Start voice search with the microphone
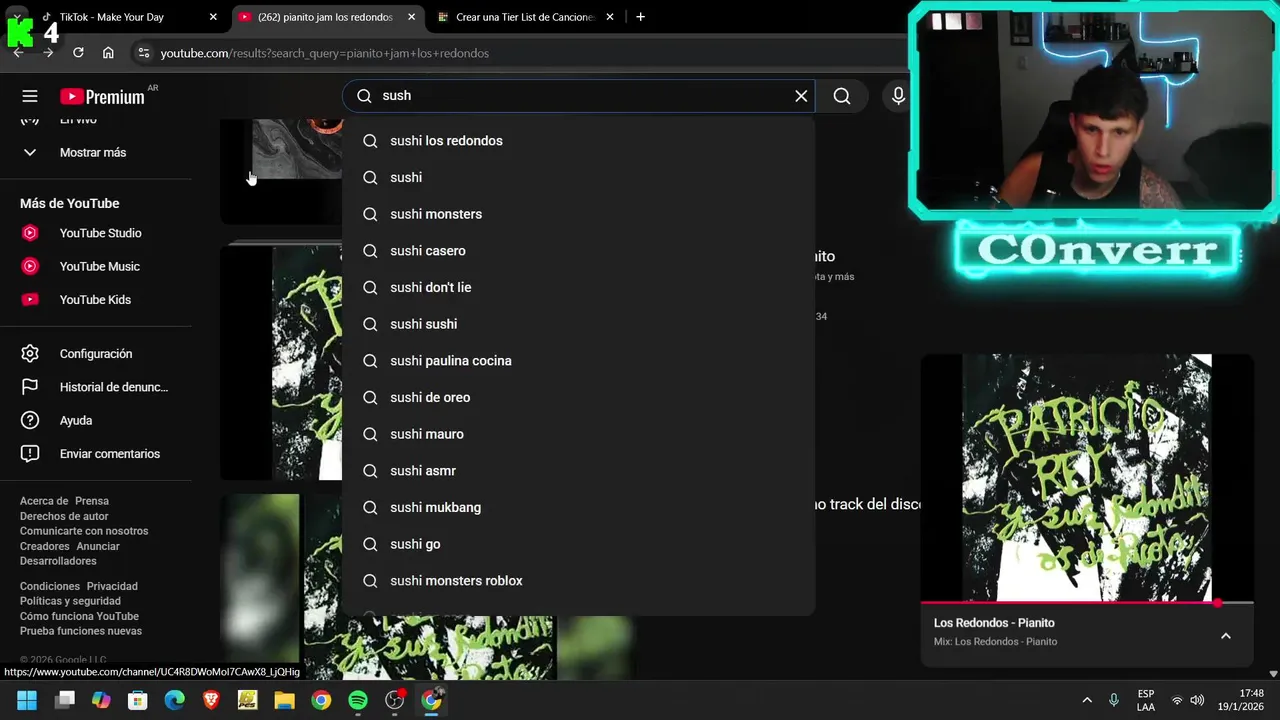 898,96
